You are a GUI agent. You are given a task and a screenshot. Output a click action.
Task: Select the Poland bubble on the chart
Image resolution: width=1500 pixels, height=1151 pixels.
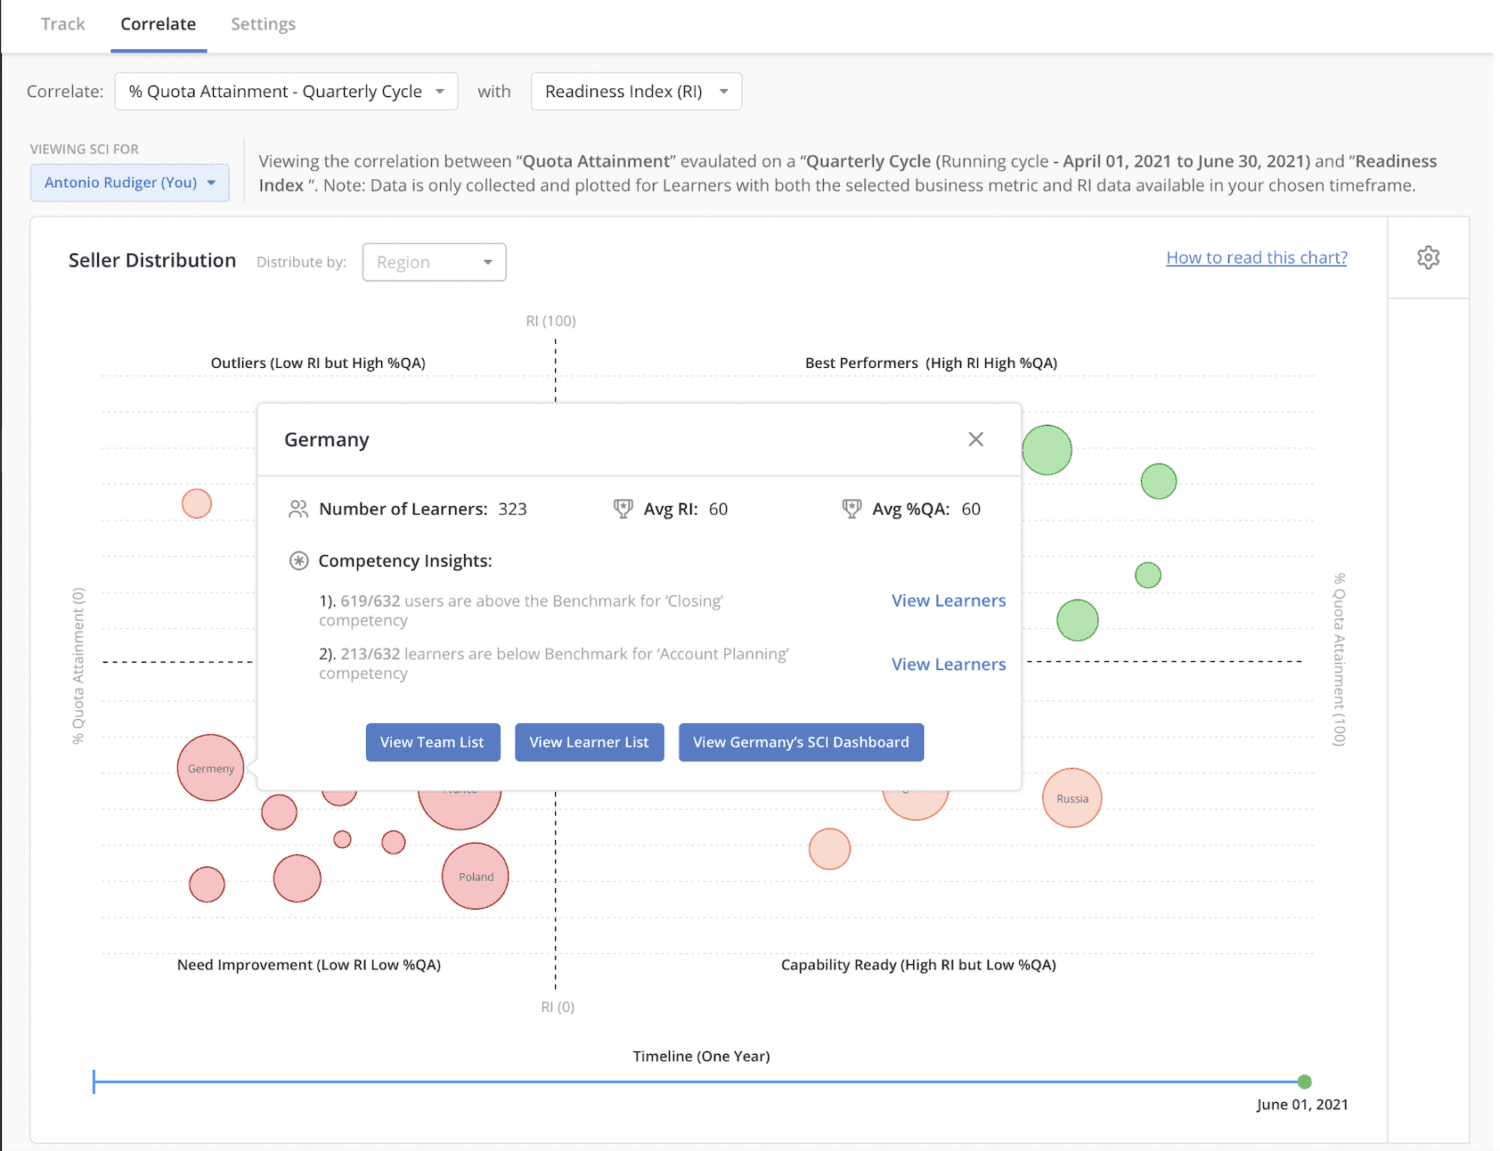pos(474,877)
